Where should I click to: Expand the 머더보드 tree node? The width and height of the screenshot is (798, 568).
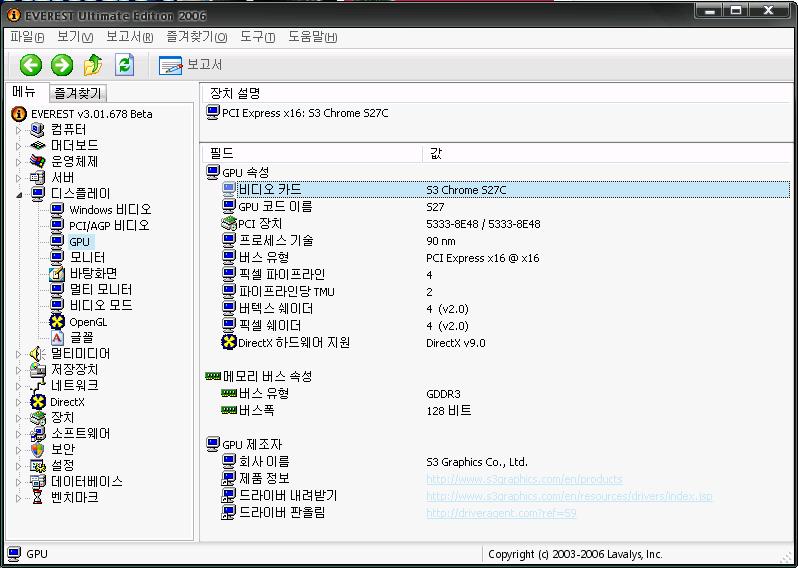point(18,146)
